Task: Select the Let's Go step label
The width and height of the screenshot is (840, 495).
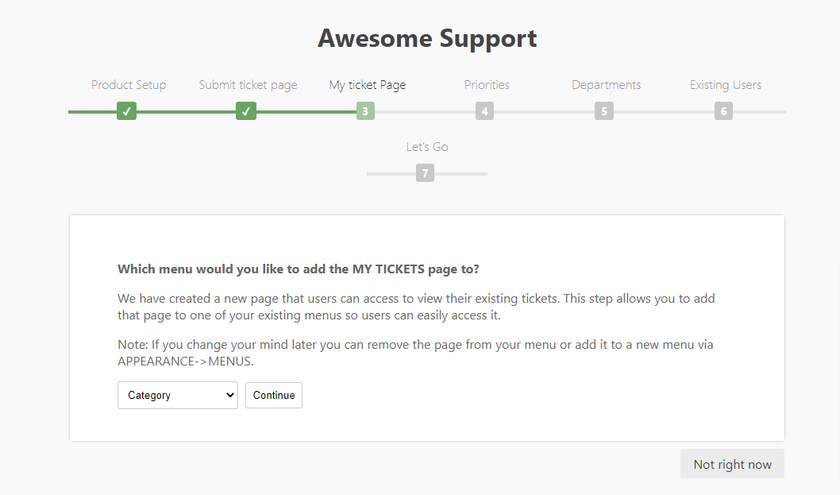Action: click(427, 147)
